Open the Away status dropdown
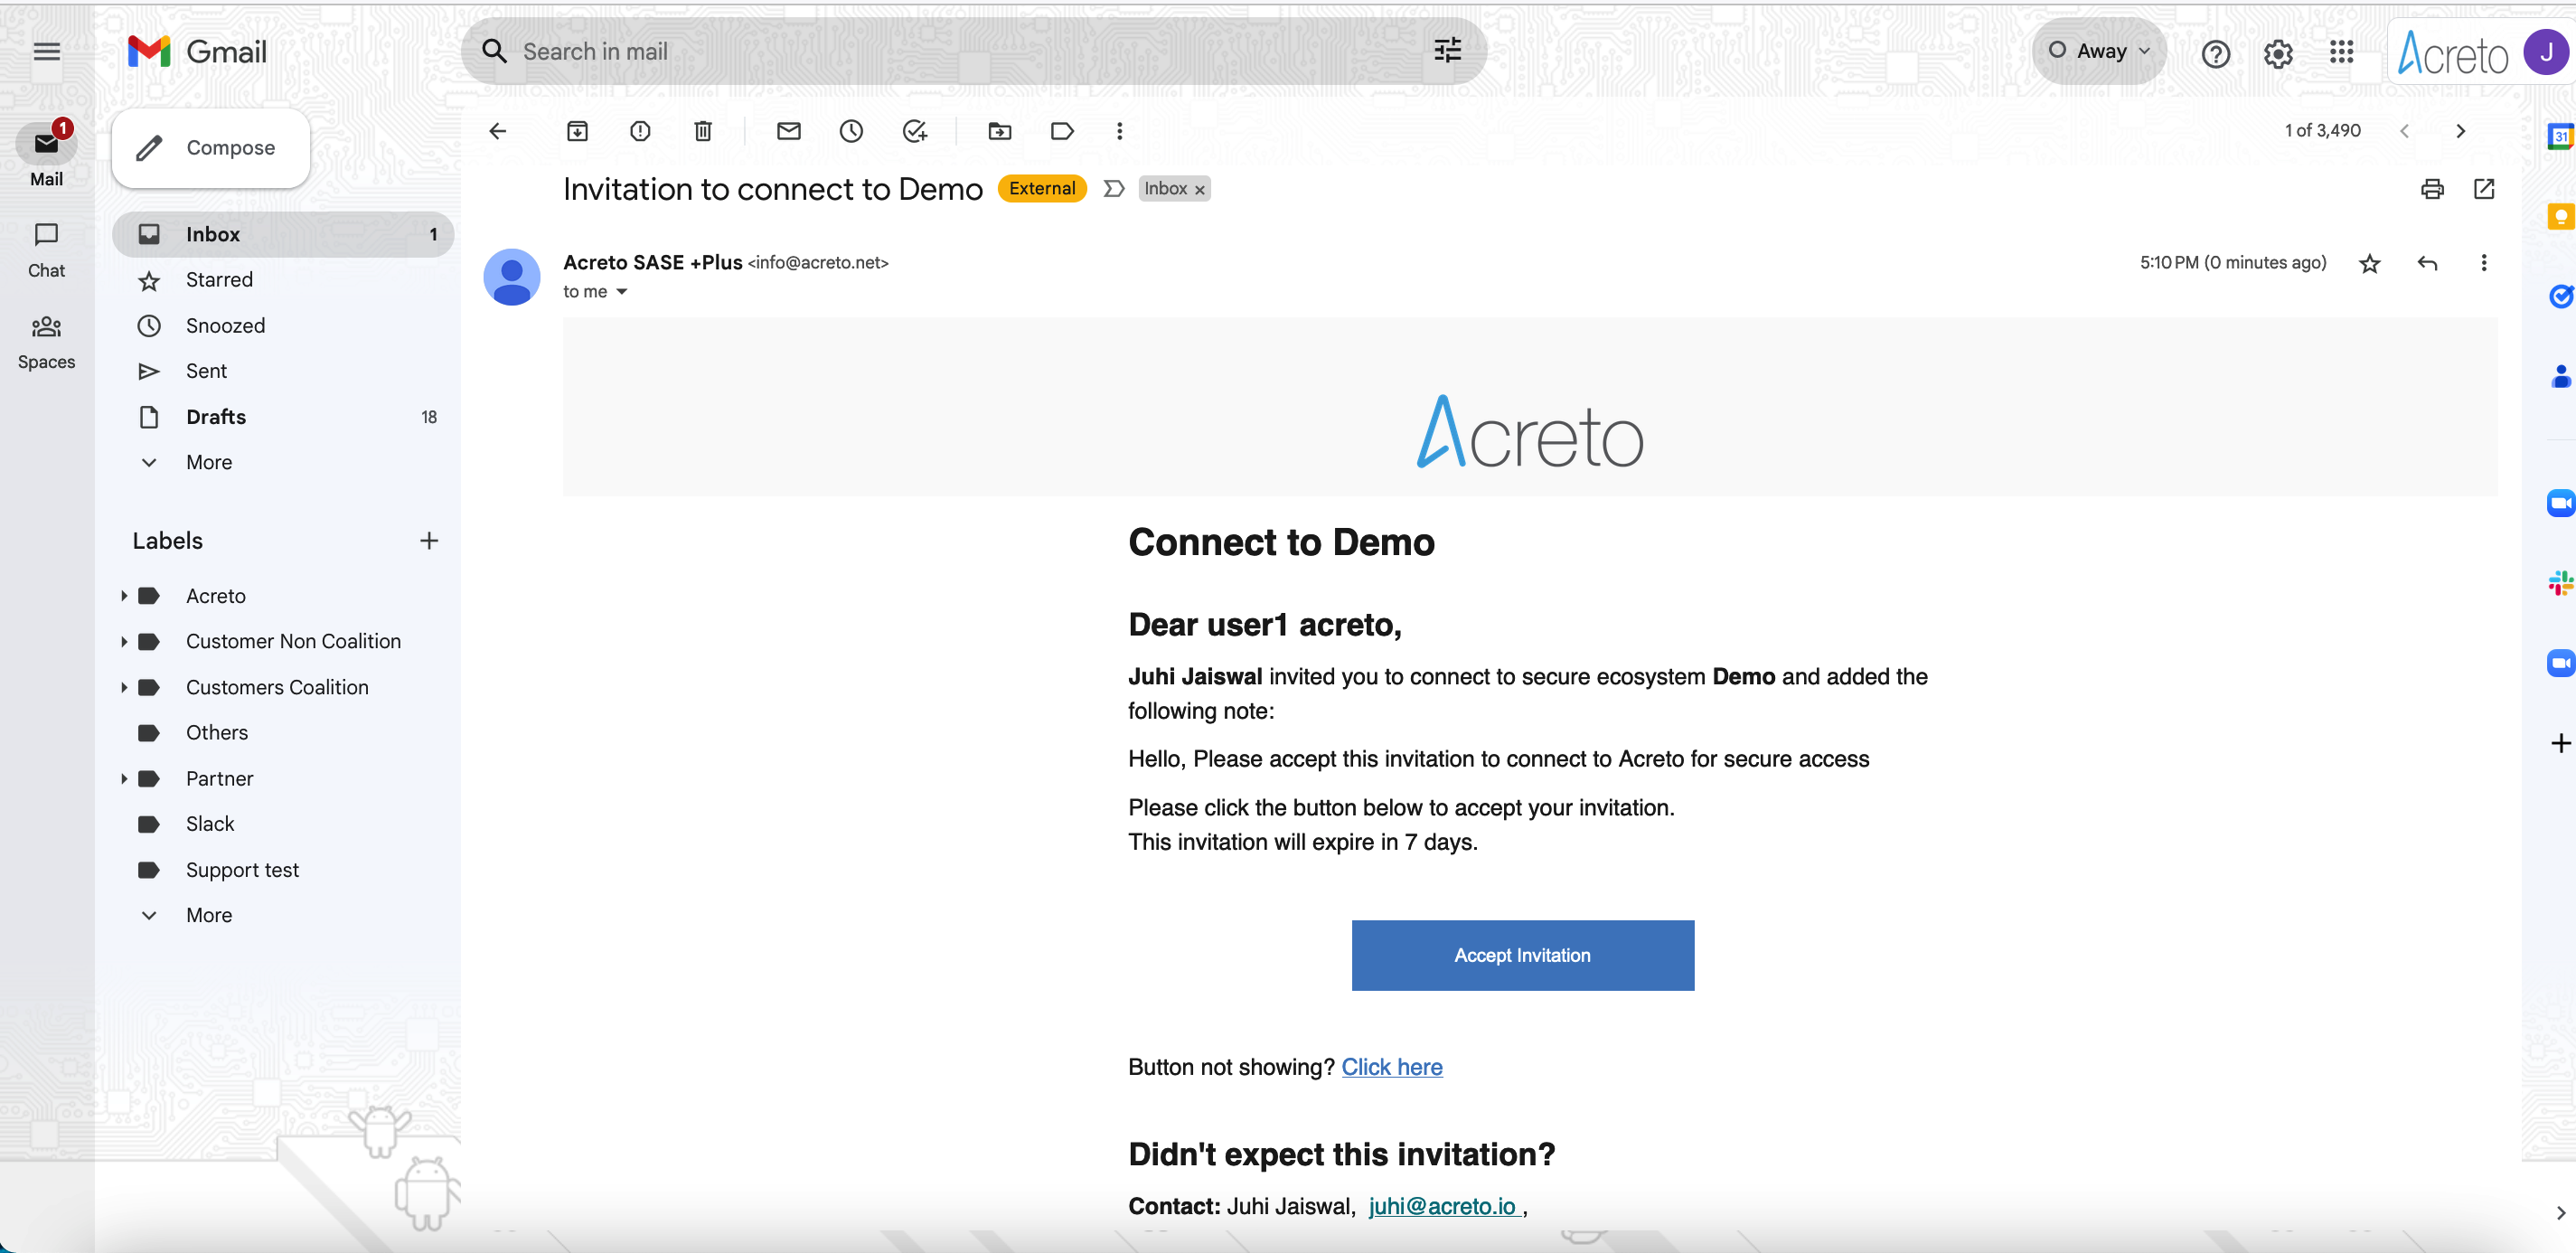Screen dimensions: 2576x1253 point(2099,51)
